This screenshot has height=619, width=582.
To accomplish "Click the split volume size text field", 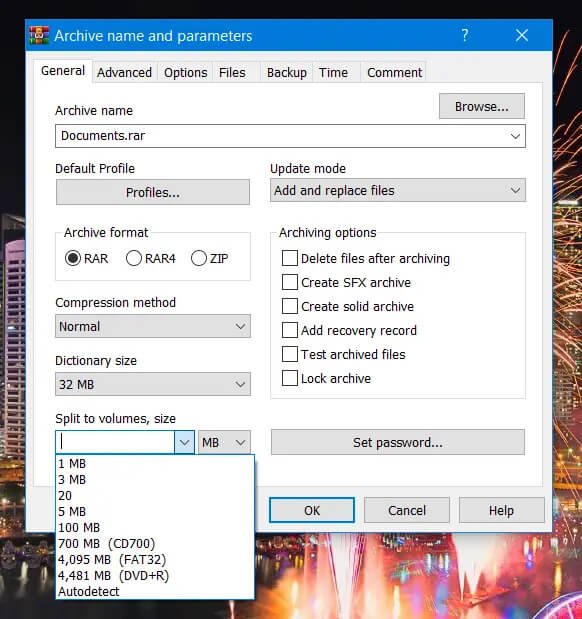I will click(115, 442).
